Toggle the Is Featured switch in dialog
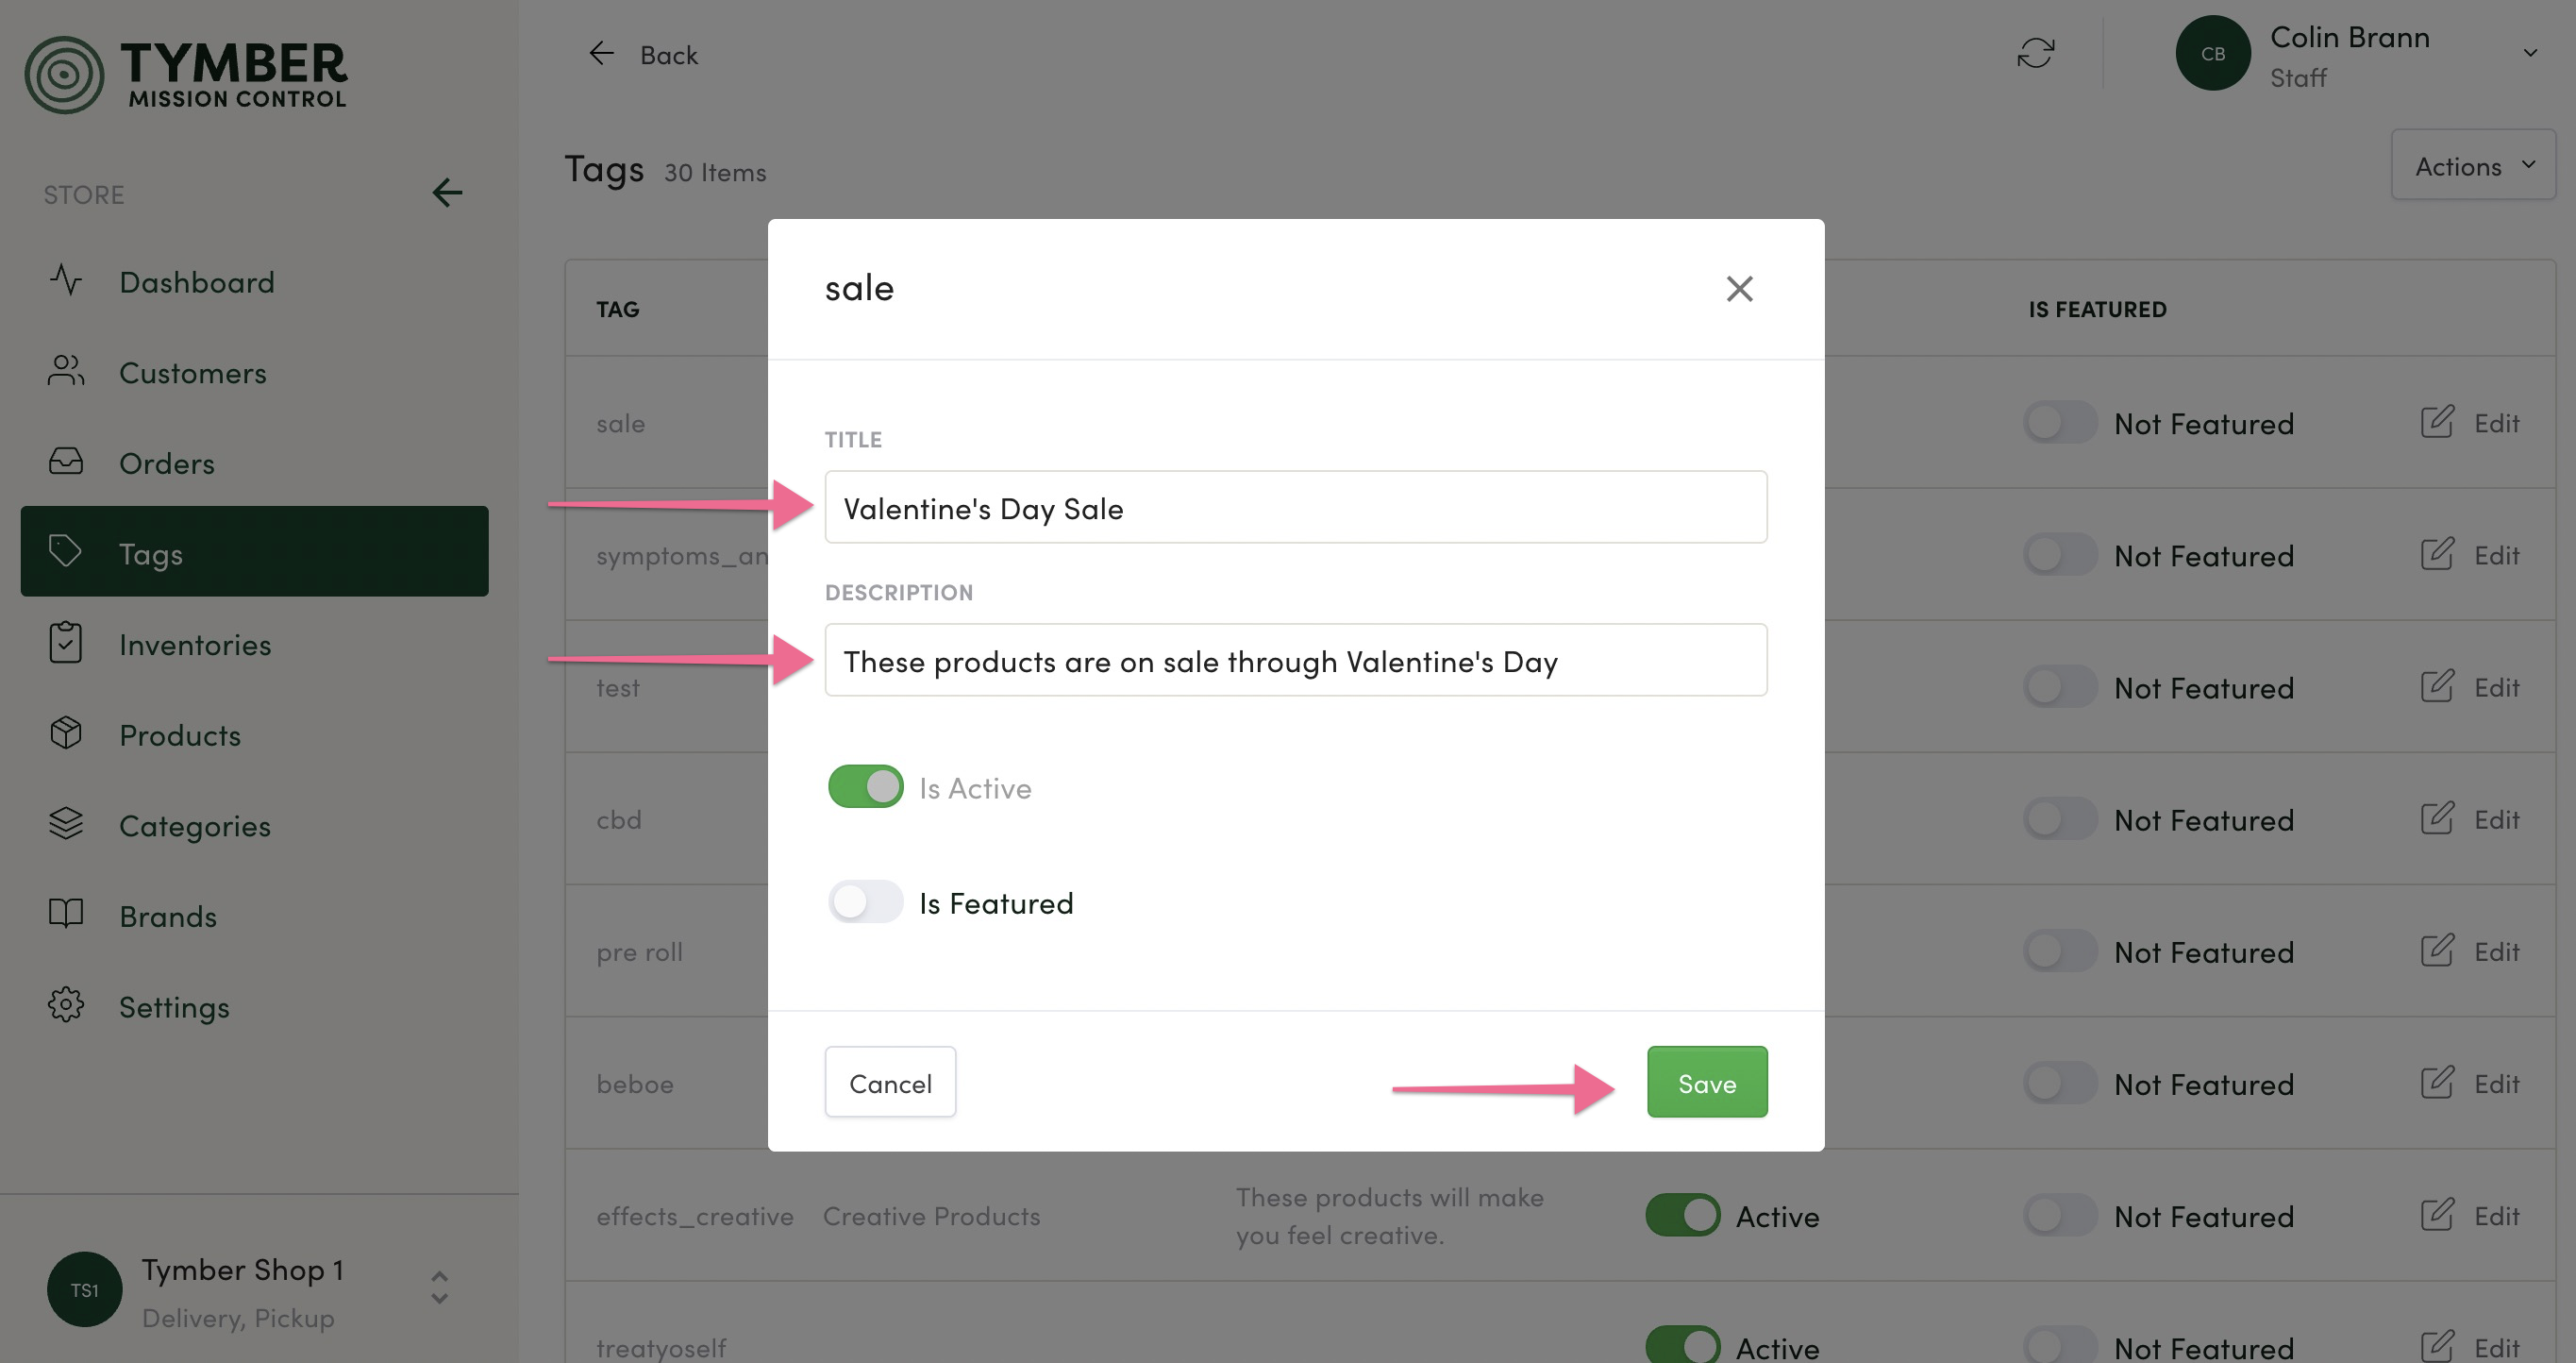2576x1363 pixels. click(x=865, y=902)
